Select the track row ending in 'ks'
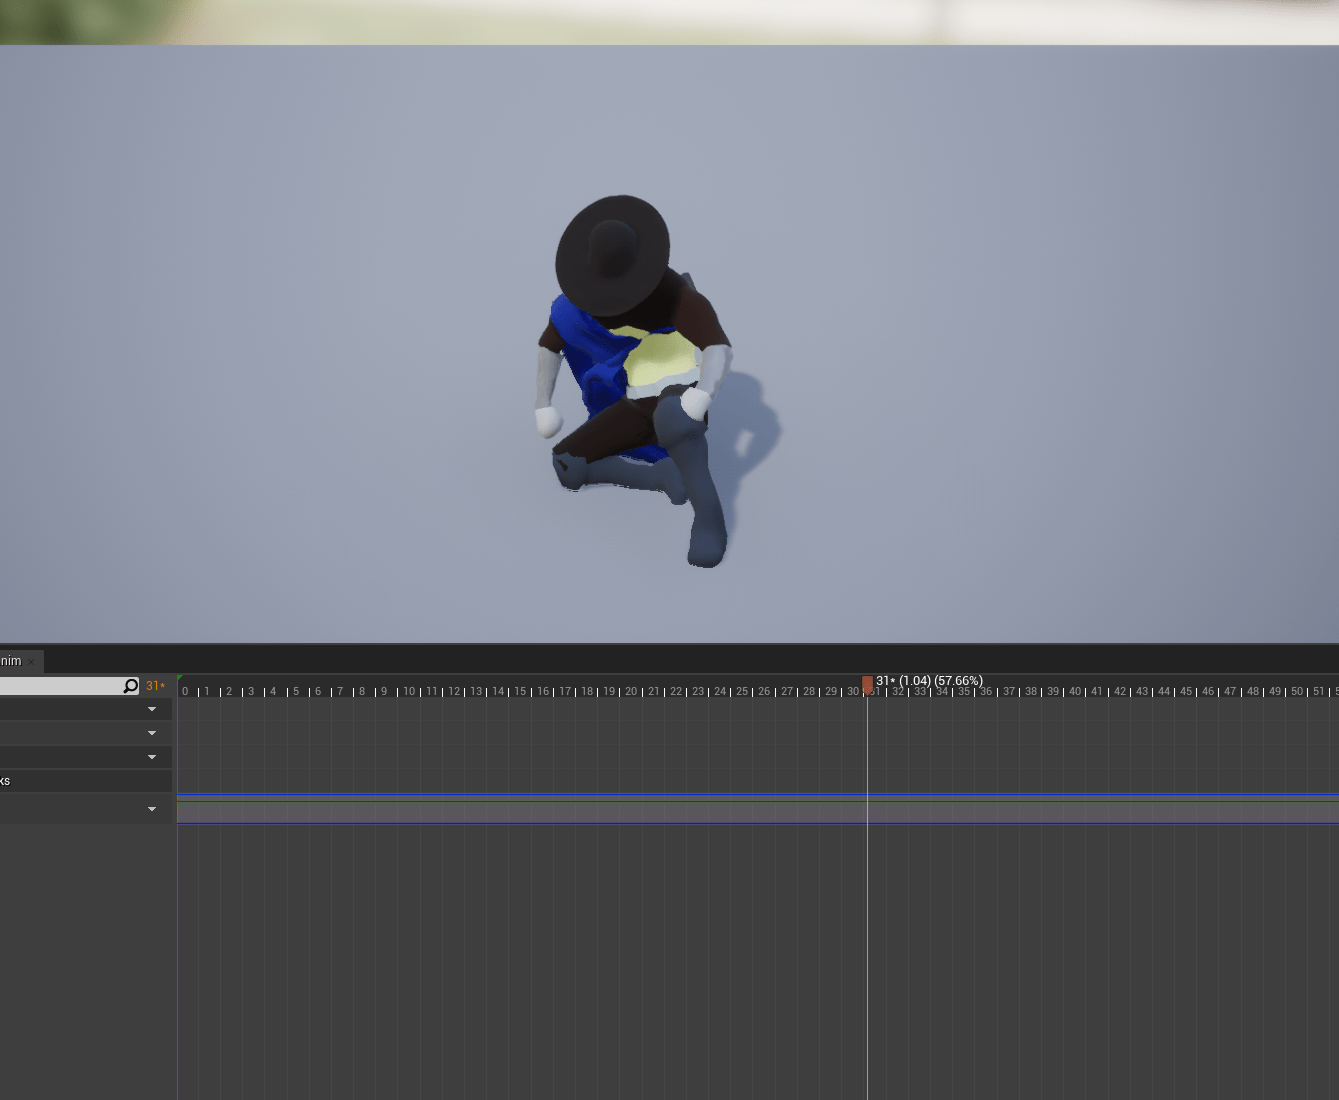This screenshot has height=1100, width=1339. (80, 781)
